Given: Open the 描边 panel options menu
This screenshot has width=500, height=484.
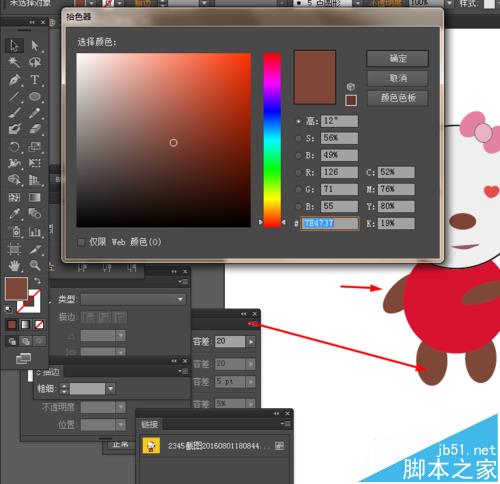Looking at the screenshot, I should click(x=184, y=371).
